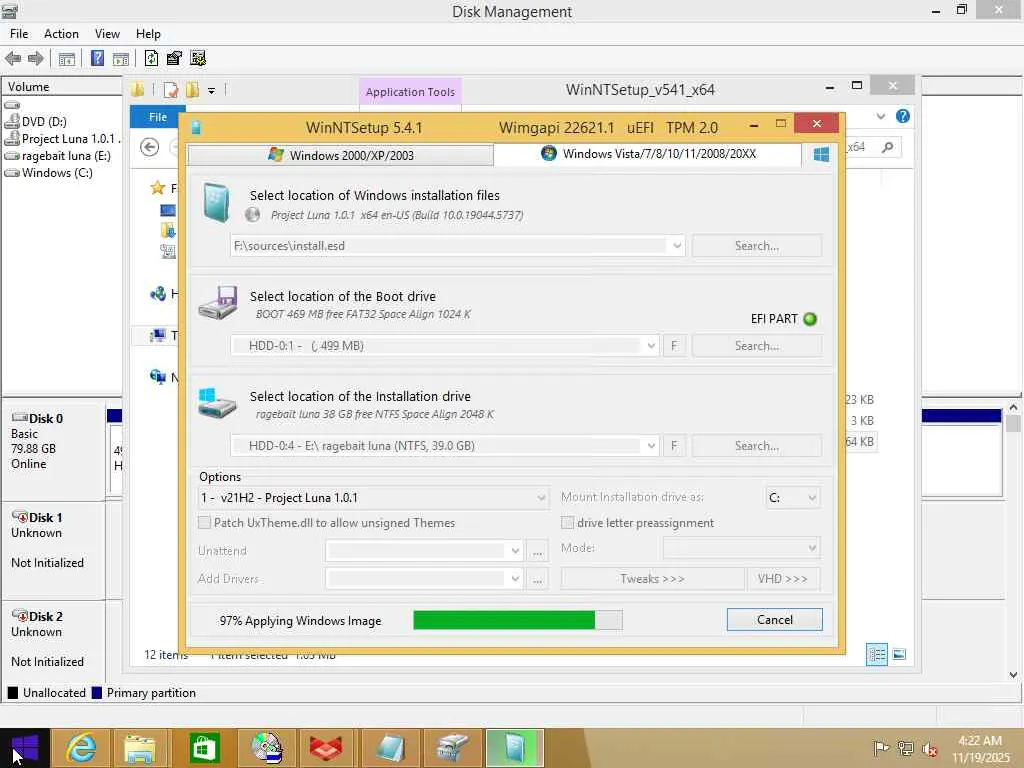Click the show console tree toolbar icon
Screen dimensions: 1024x768
[67, 59]
